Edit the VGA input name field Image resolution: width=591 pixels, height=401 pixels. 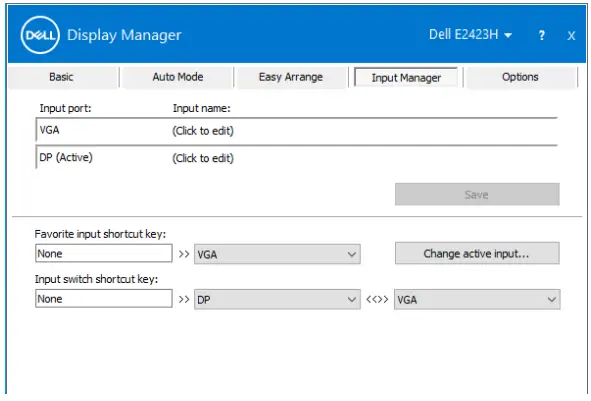[x=203, y=131]
